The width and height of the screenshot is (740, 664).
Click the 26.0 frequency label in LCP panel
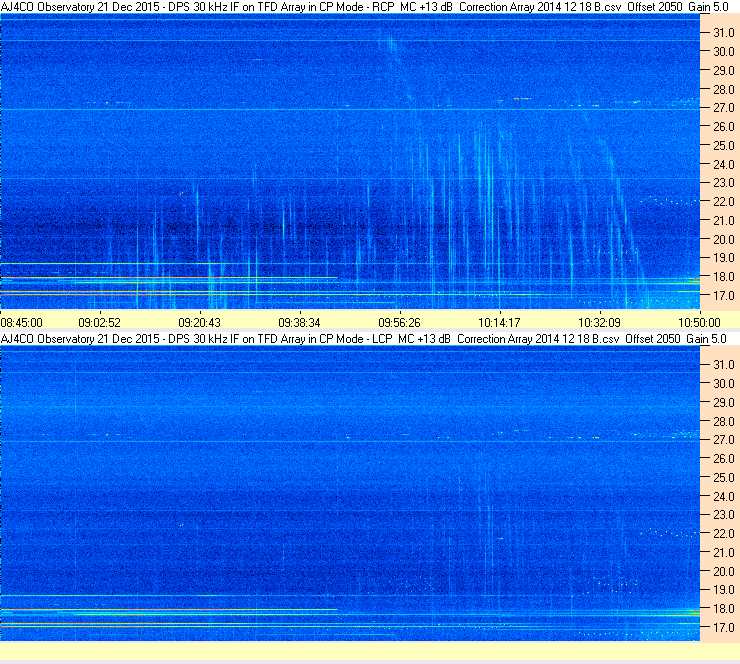[x=724, y=459]
